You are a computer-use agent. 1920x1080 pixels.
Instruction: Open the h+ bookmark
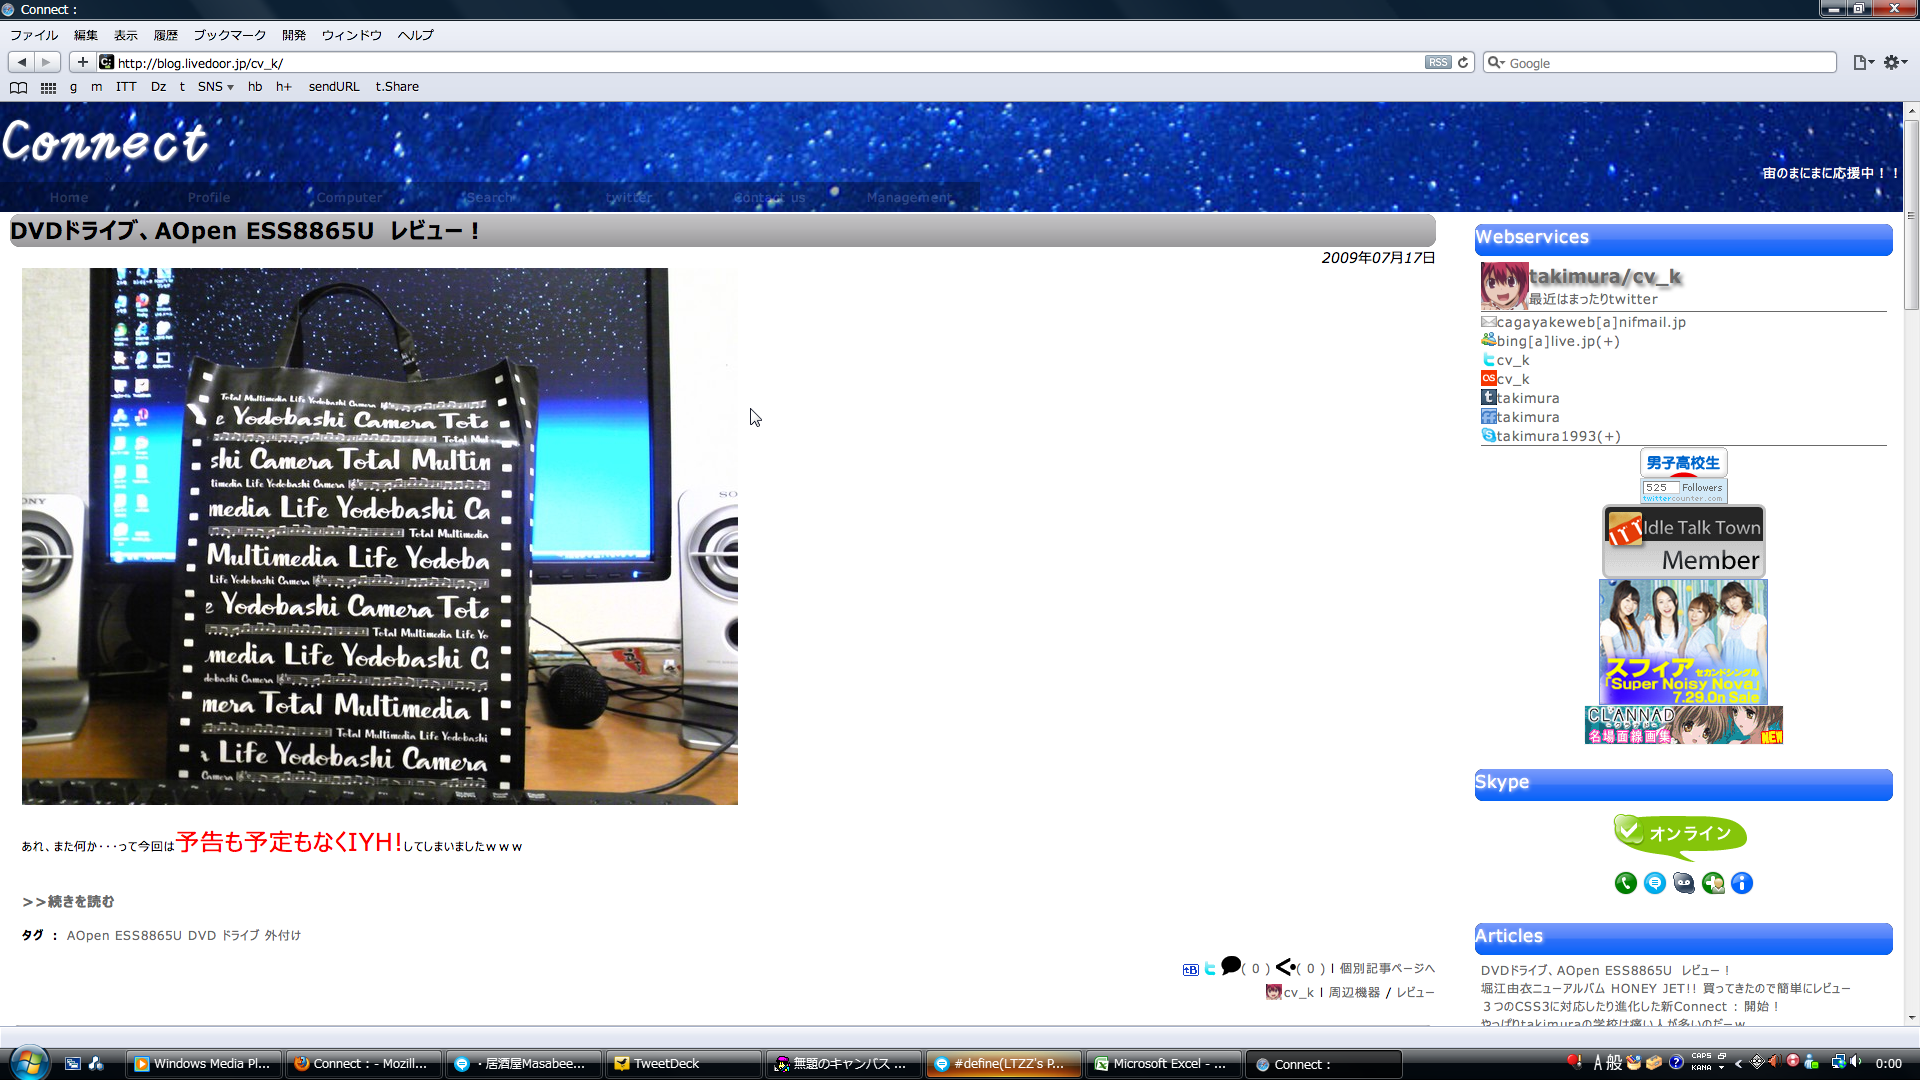284,87
